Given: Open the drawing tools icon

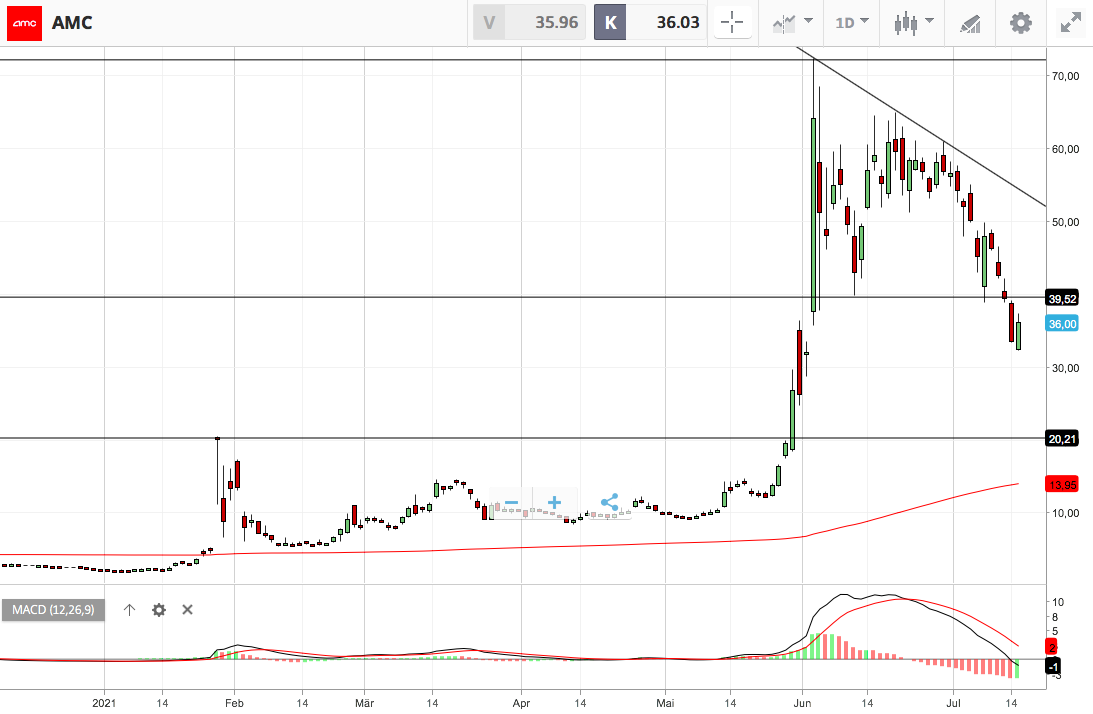Looking at the screenshot, I should [x=970, y=23].
